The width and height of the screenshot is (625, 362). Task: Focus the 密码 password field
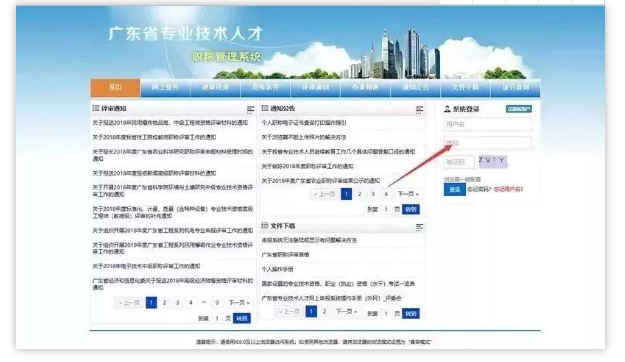tap(487, 143)
